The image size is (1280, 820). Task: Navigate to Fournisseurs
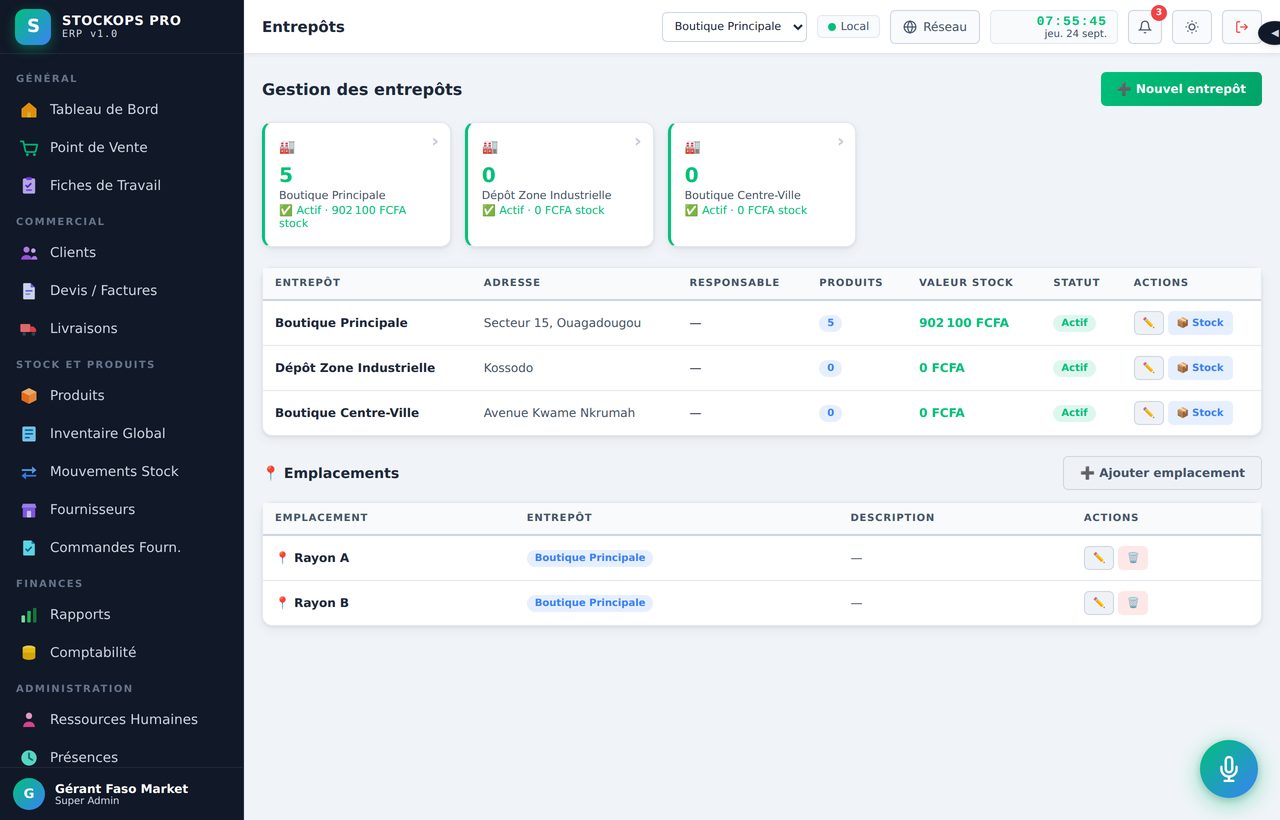click(122, 510)
